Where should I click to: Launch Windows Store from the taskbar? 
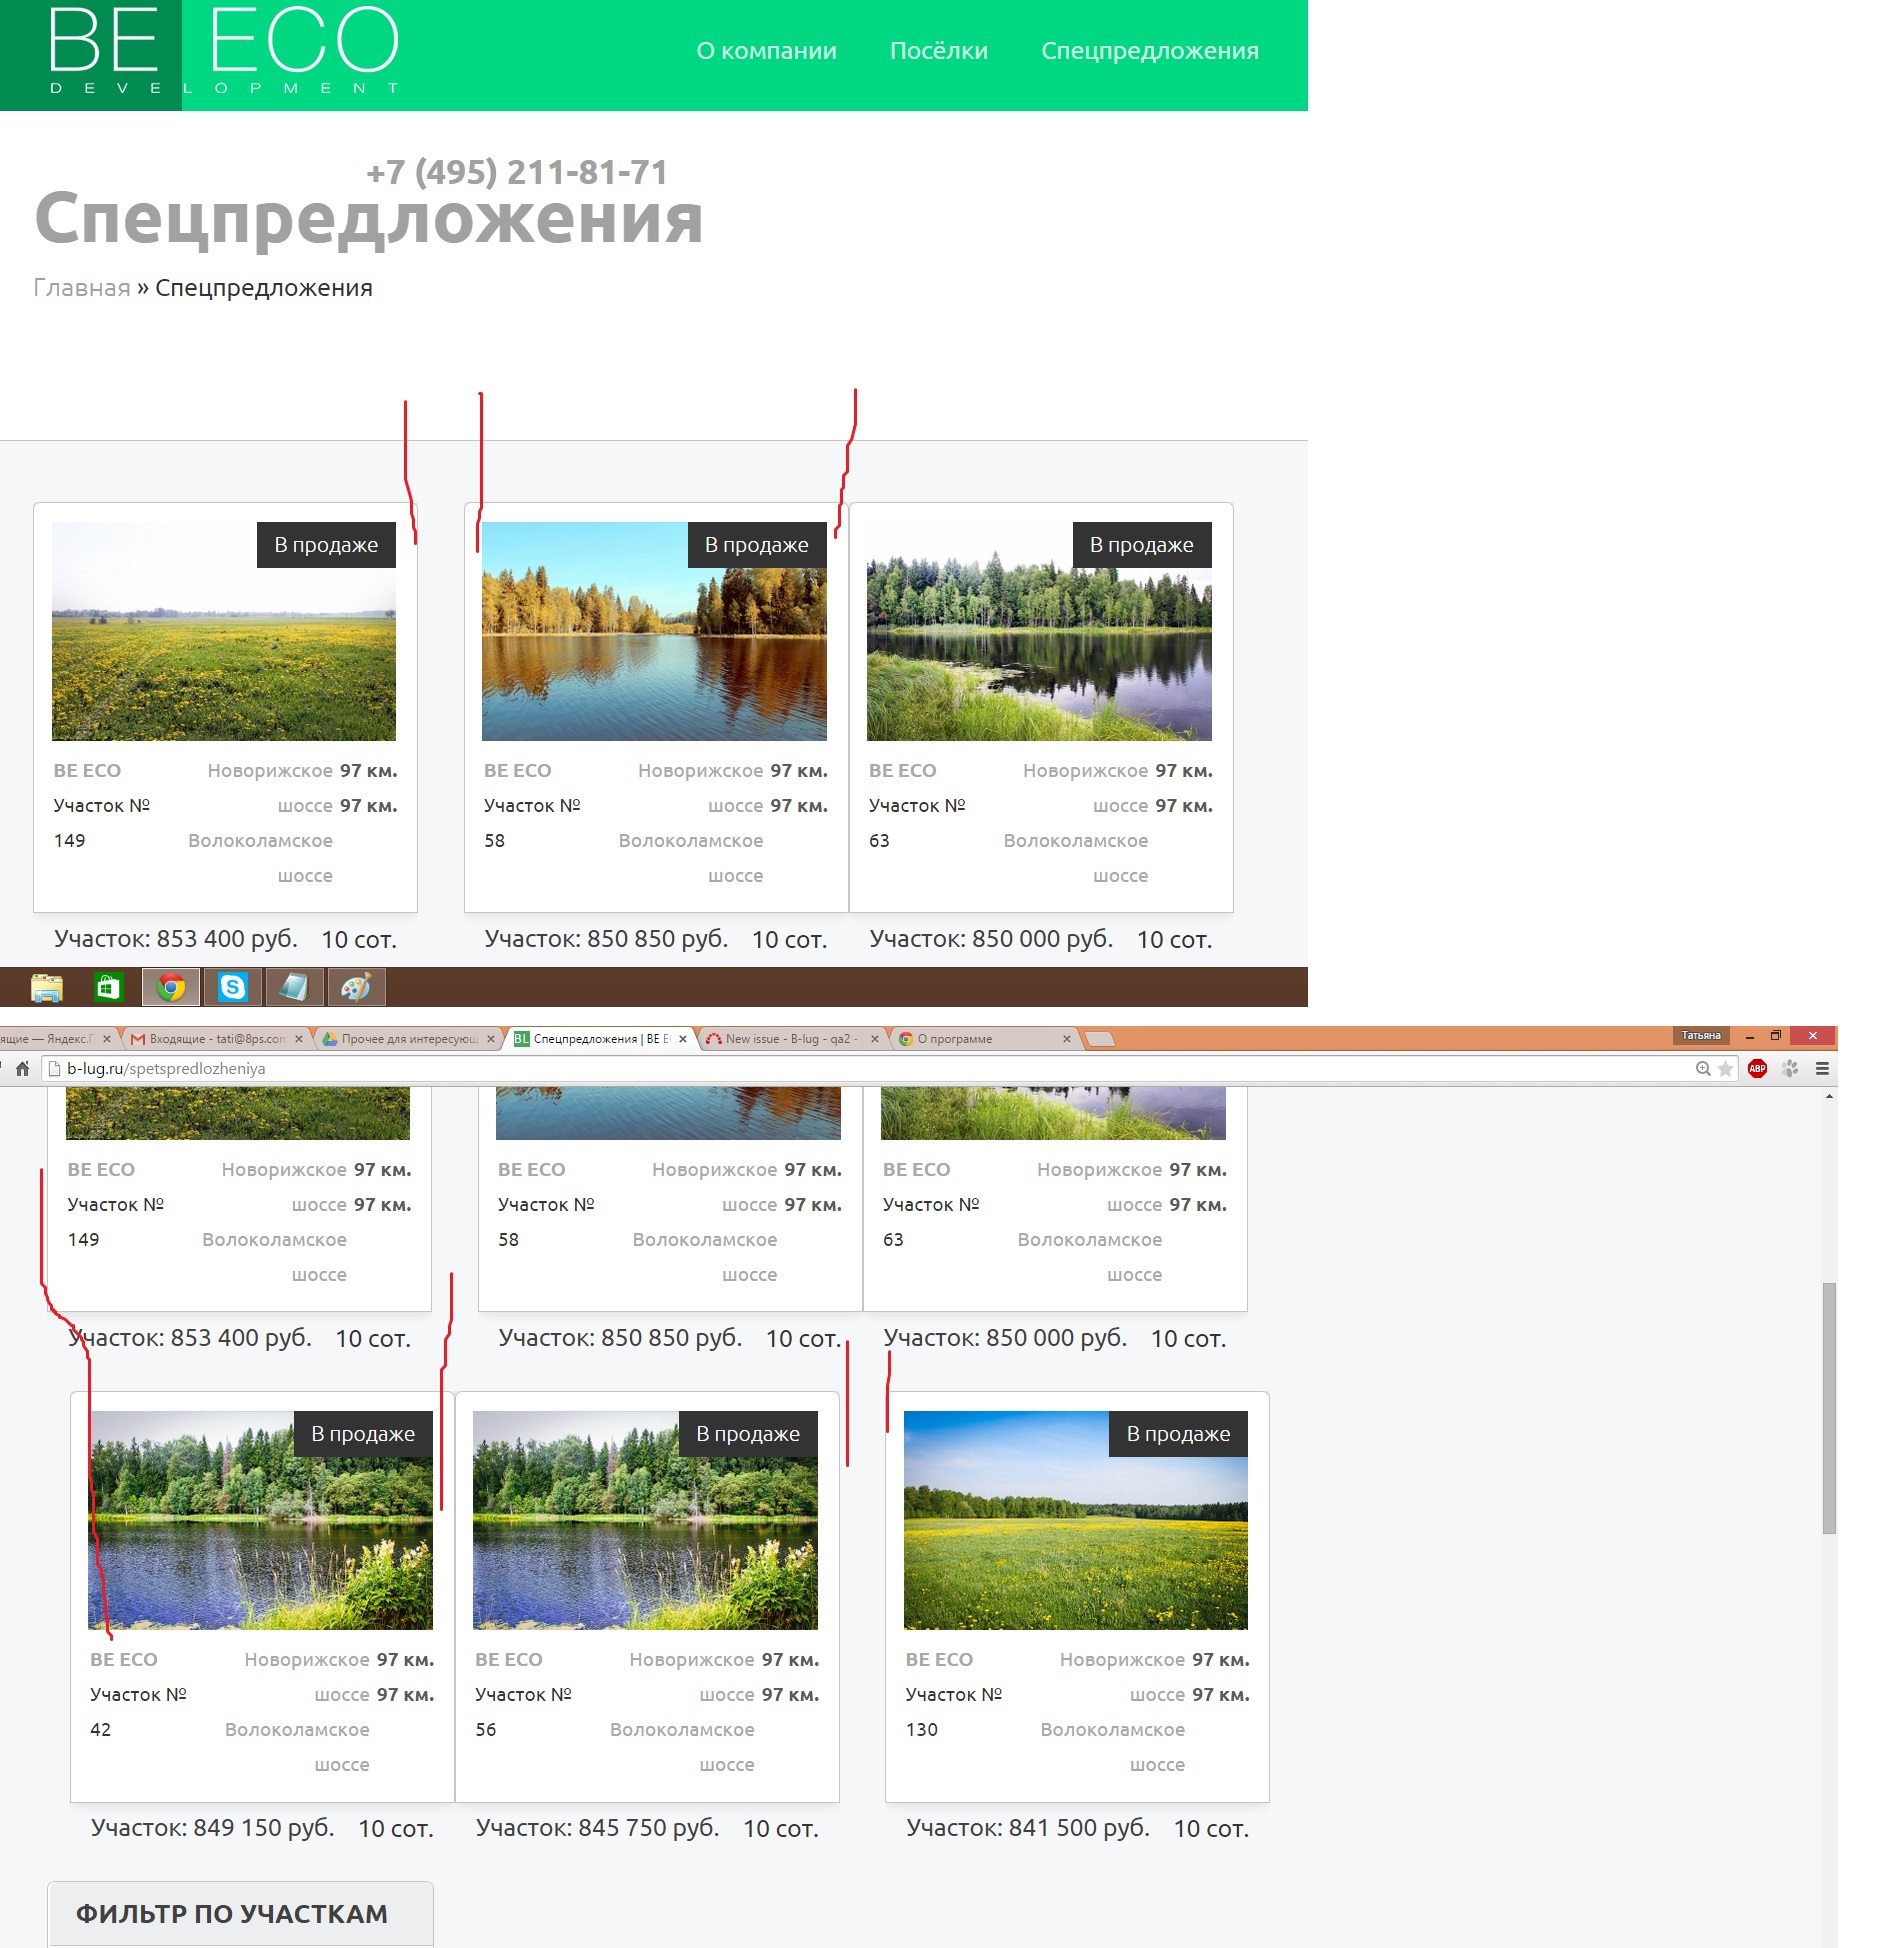pyautogui.click(x=108, y=987)
